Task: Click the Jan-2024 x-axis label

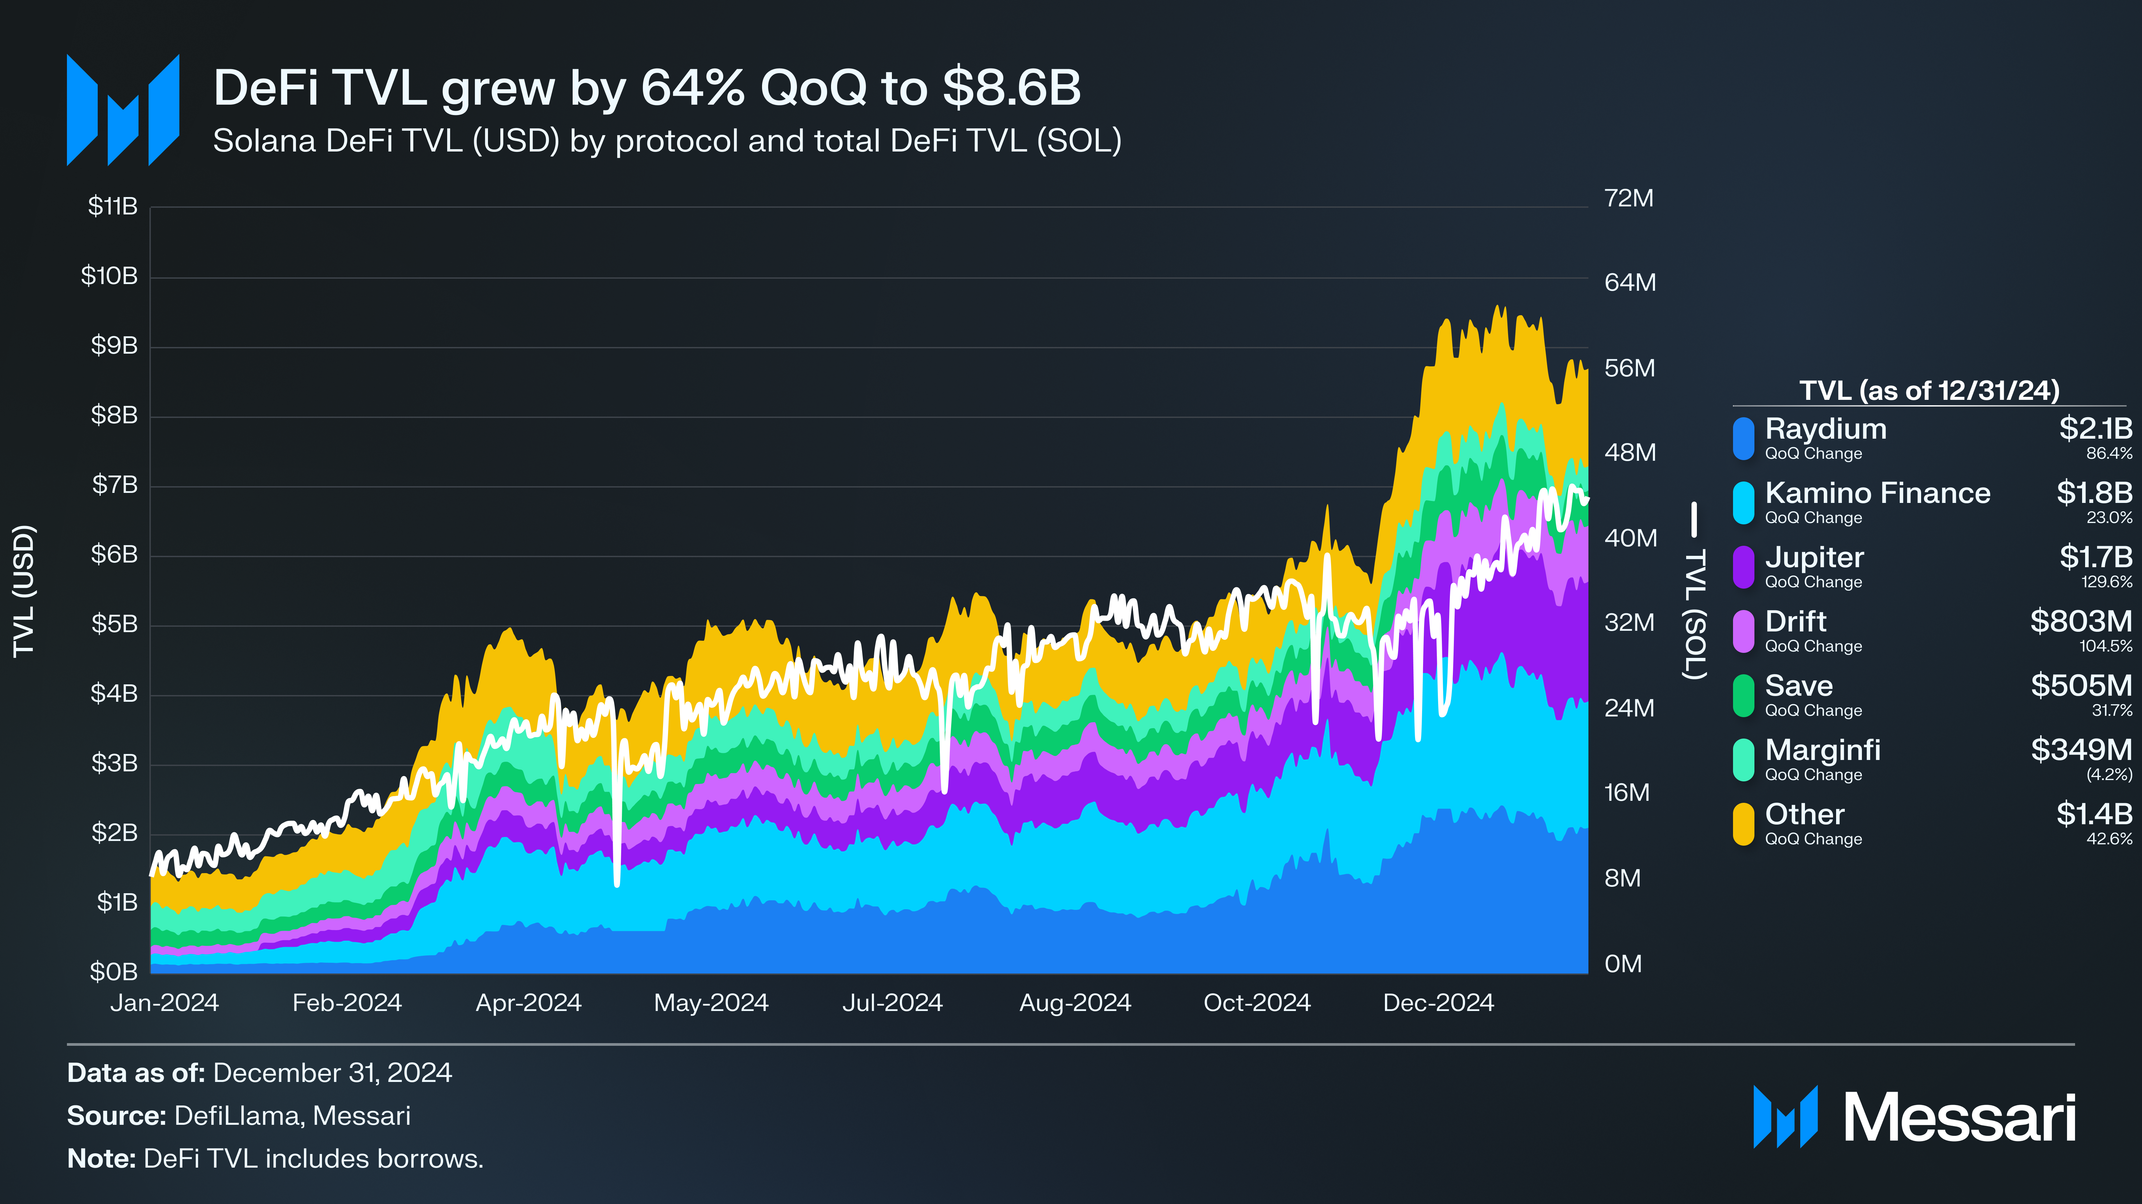Action: pos(164,1003)
